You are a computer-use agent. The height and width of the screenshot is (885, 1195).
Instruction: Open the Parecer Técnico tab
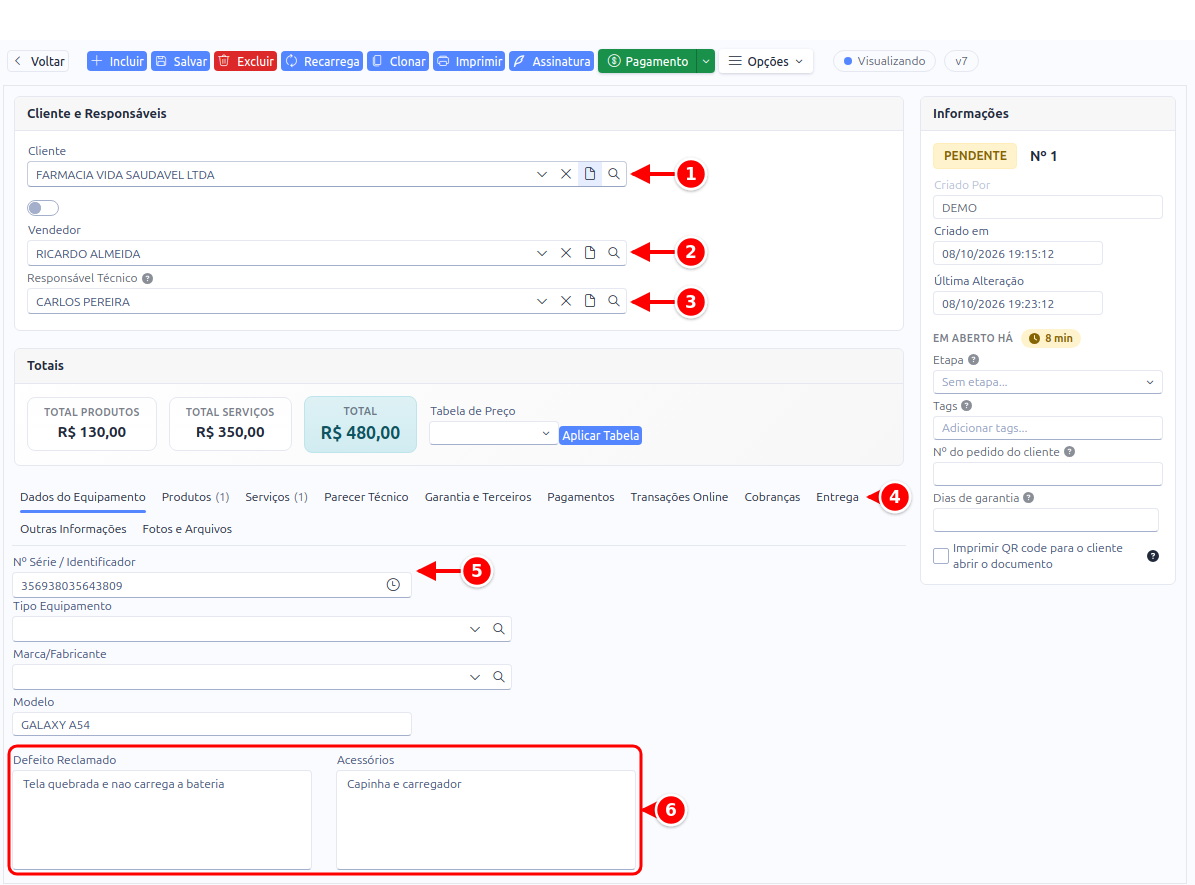pos(366,497)
